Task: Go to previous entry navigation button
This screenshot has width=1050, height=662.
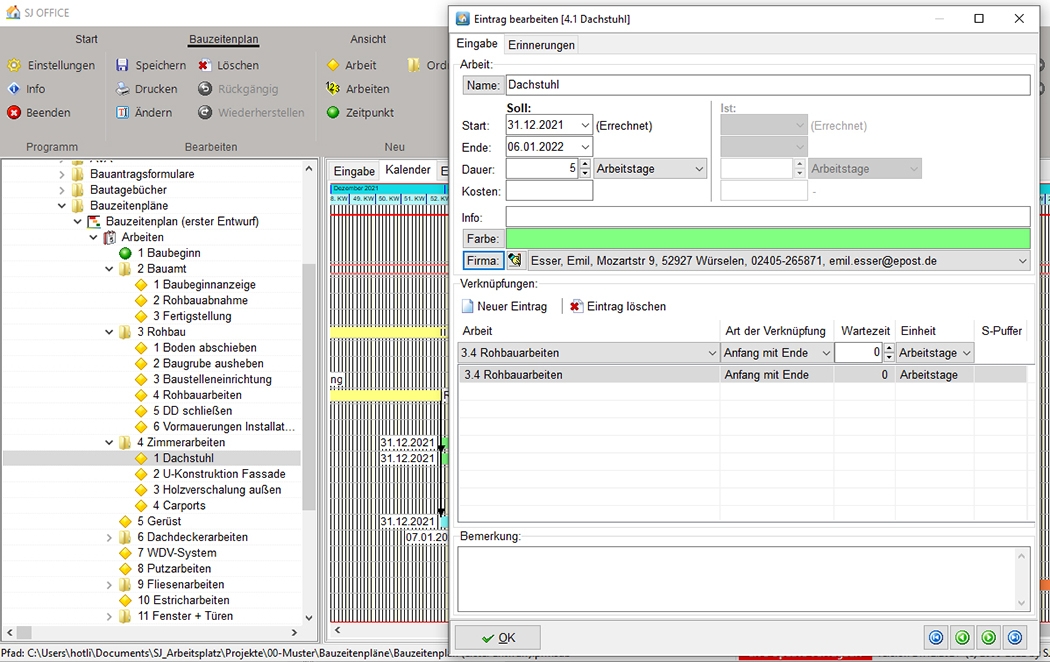Action: click(962, 638)
